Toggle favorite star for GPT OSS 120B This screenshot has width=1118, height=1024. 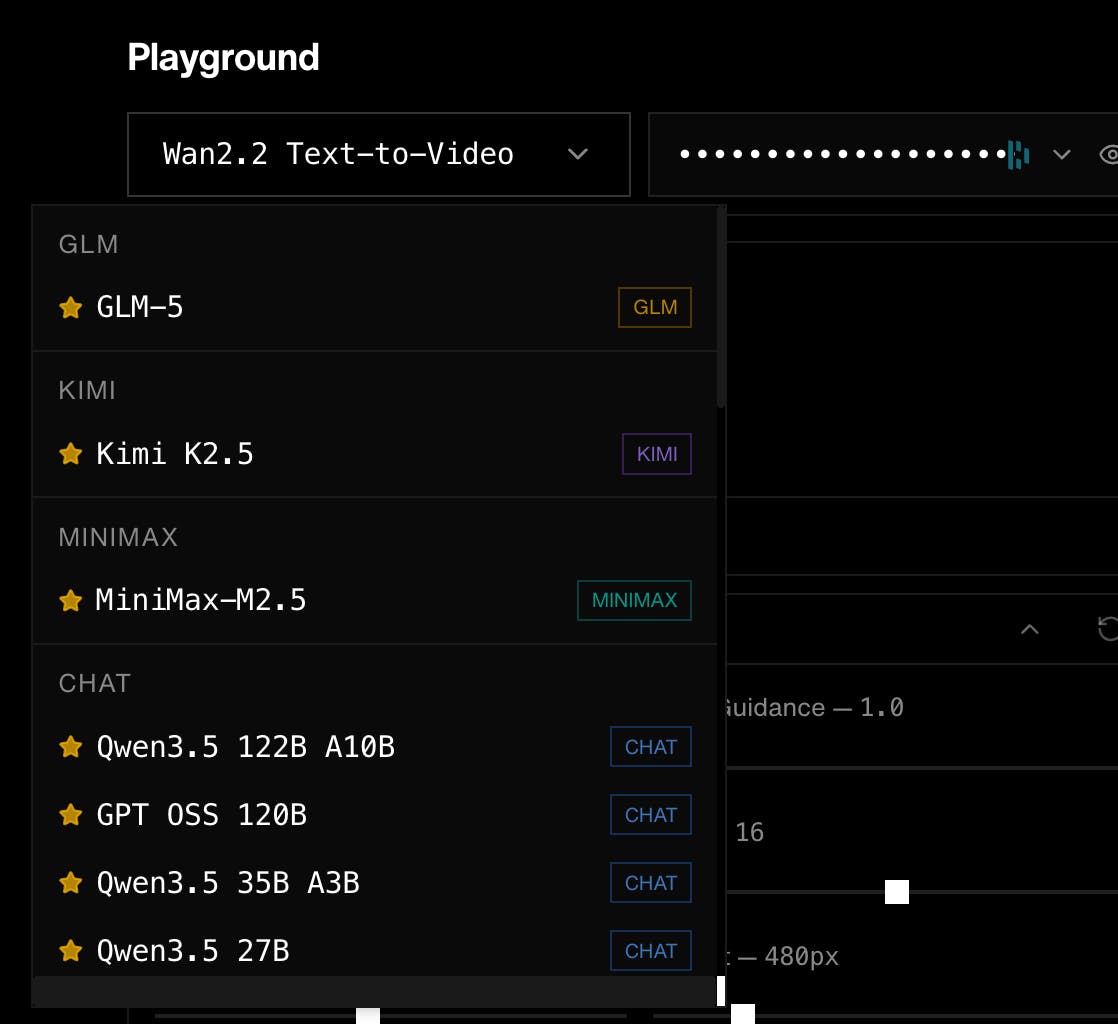(x=71, y=814)
